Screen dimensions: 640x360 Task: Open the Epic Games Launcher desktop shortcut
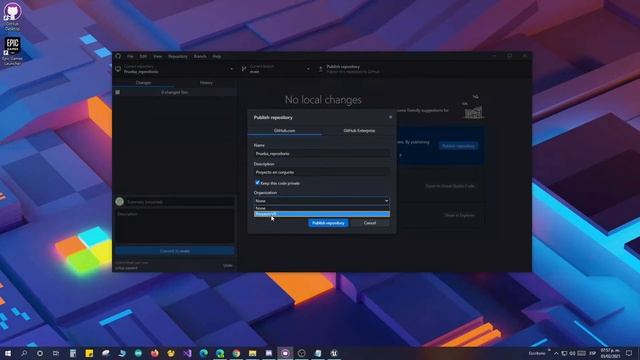12,51
